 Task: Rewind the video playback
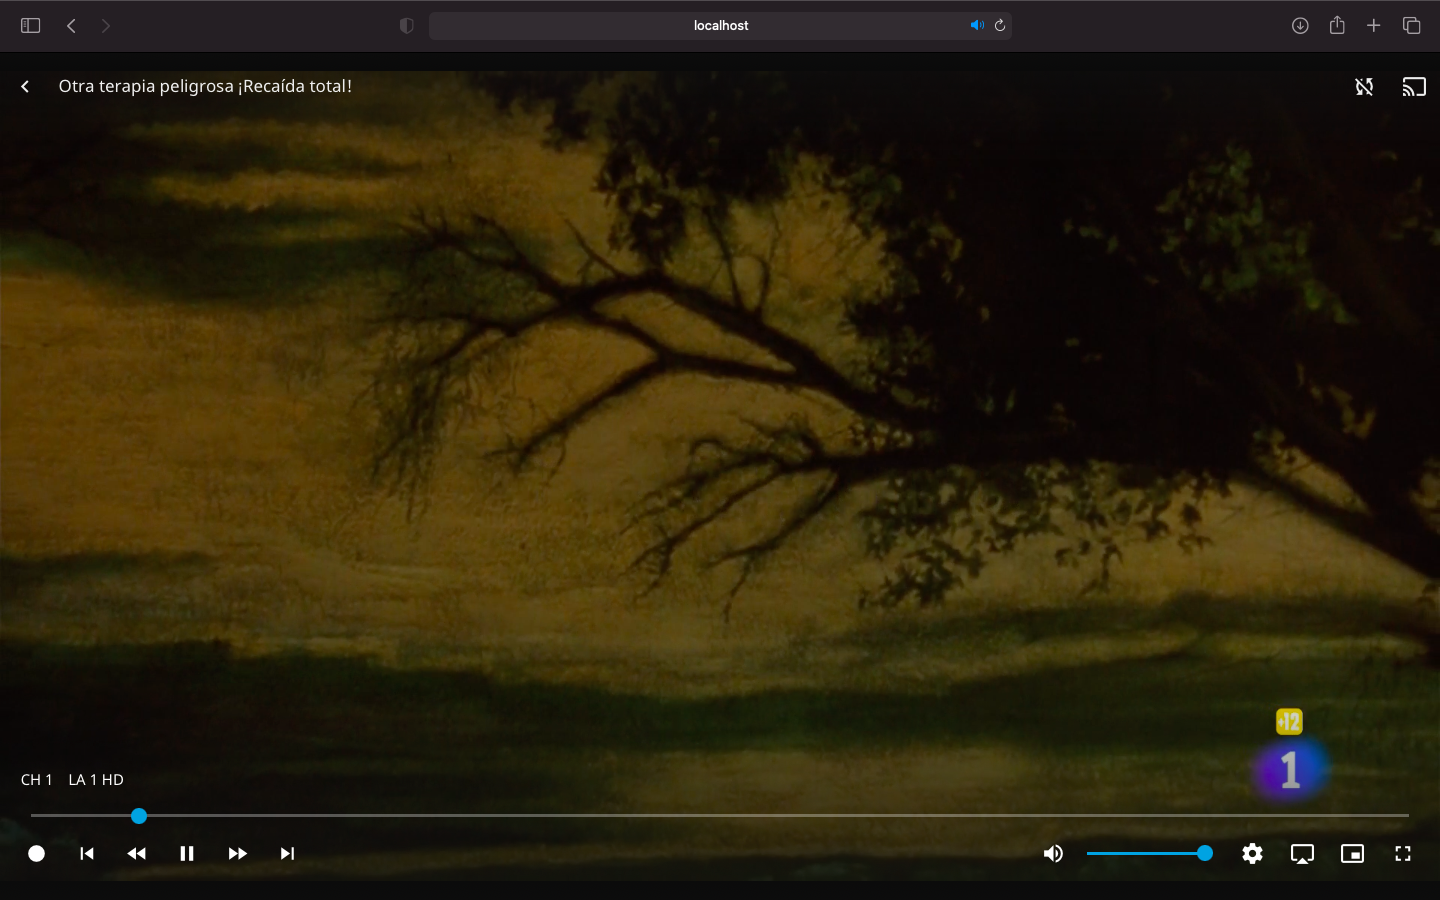[137, 853]
